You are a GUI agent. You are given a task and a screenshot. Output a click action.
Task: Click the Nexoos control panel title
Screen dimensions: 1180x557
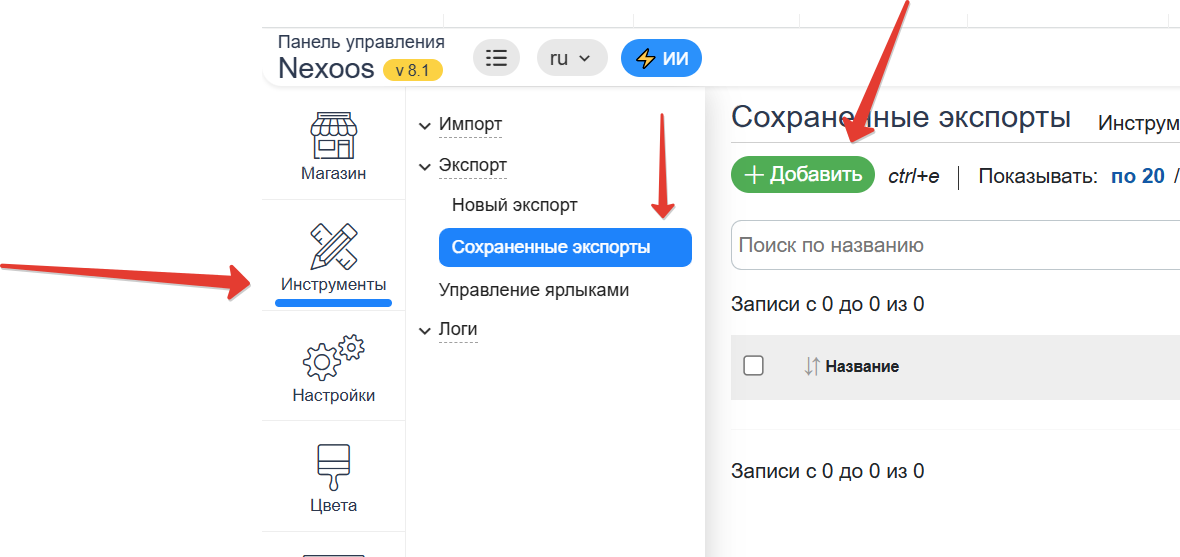(326, 68)
